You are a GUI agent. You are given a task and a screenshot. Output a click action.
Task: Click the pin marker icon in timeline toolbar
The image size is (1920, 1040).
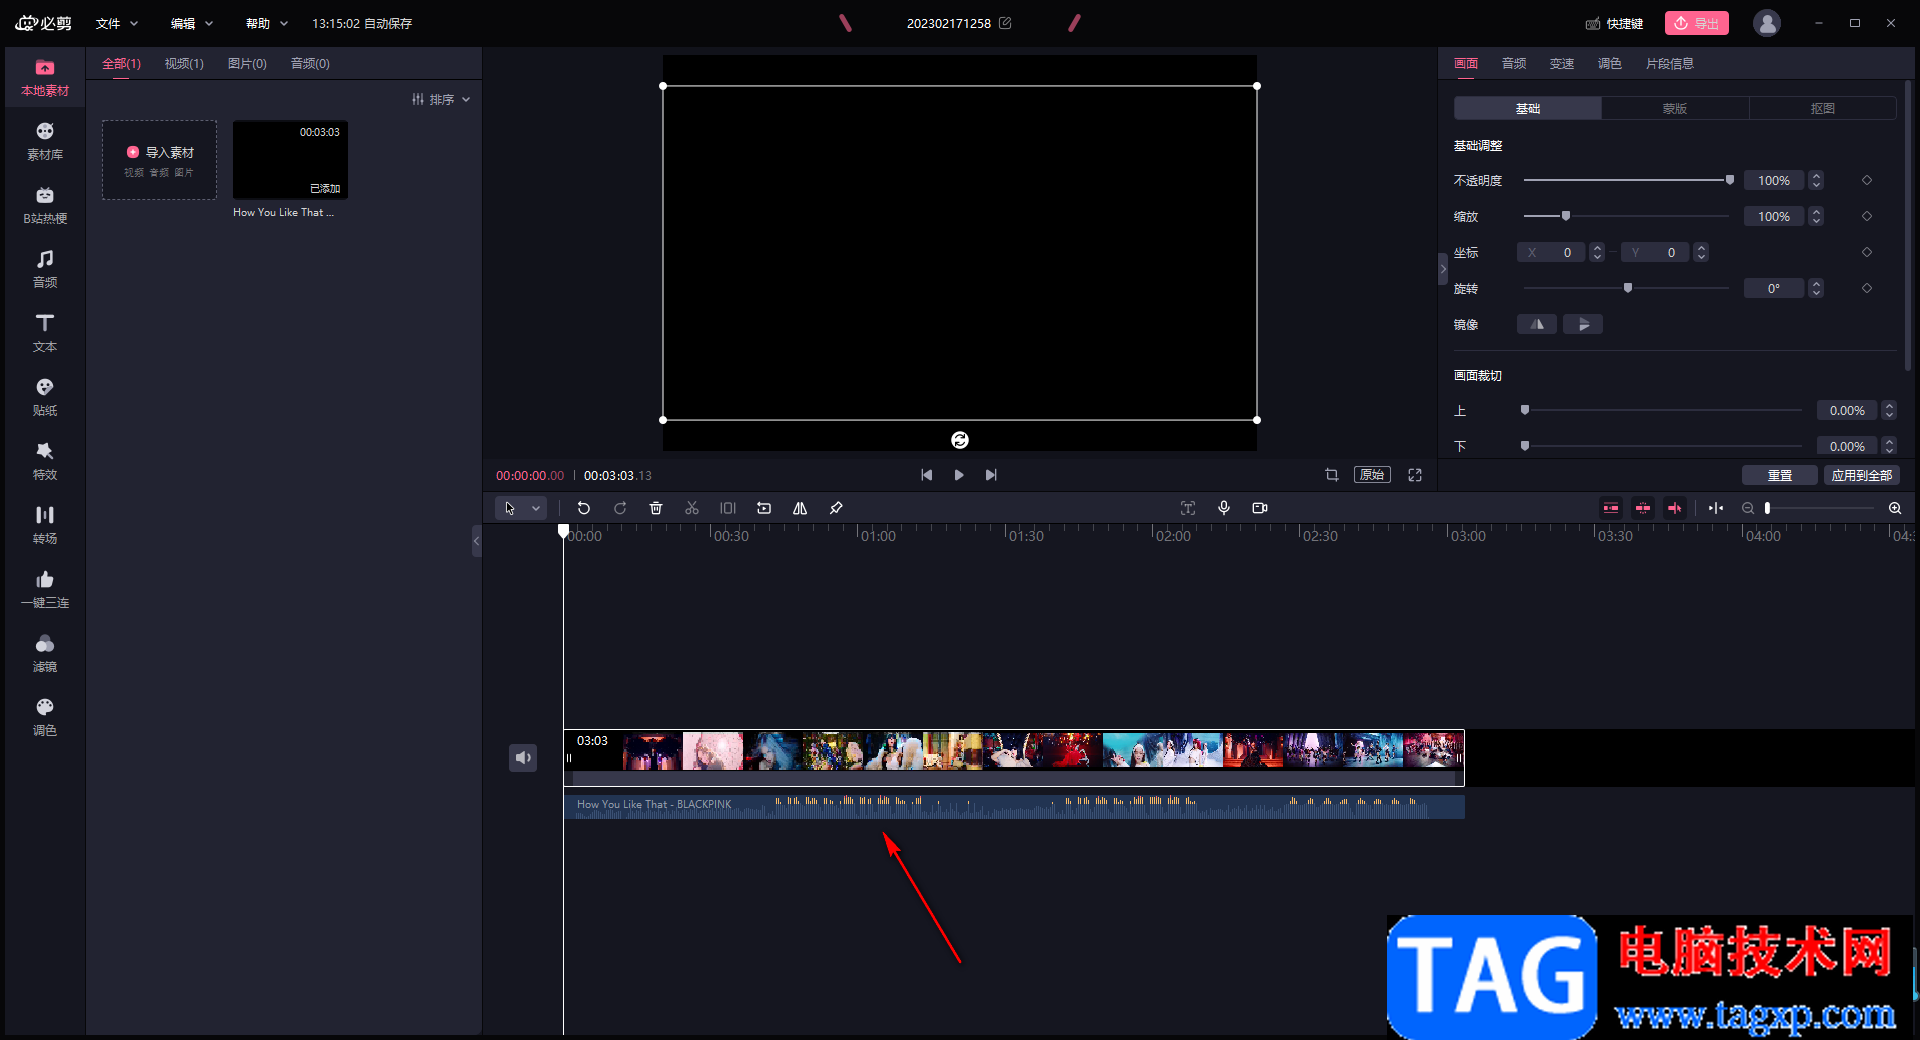[836, 508]
